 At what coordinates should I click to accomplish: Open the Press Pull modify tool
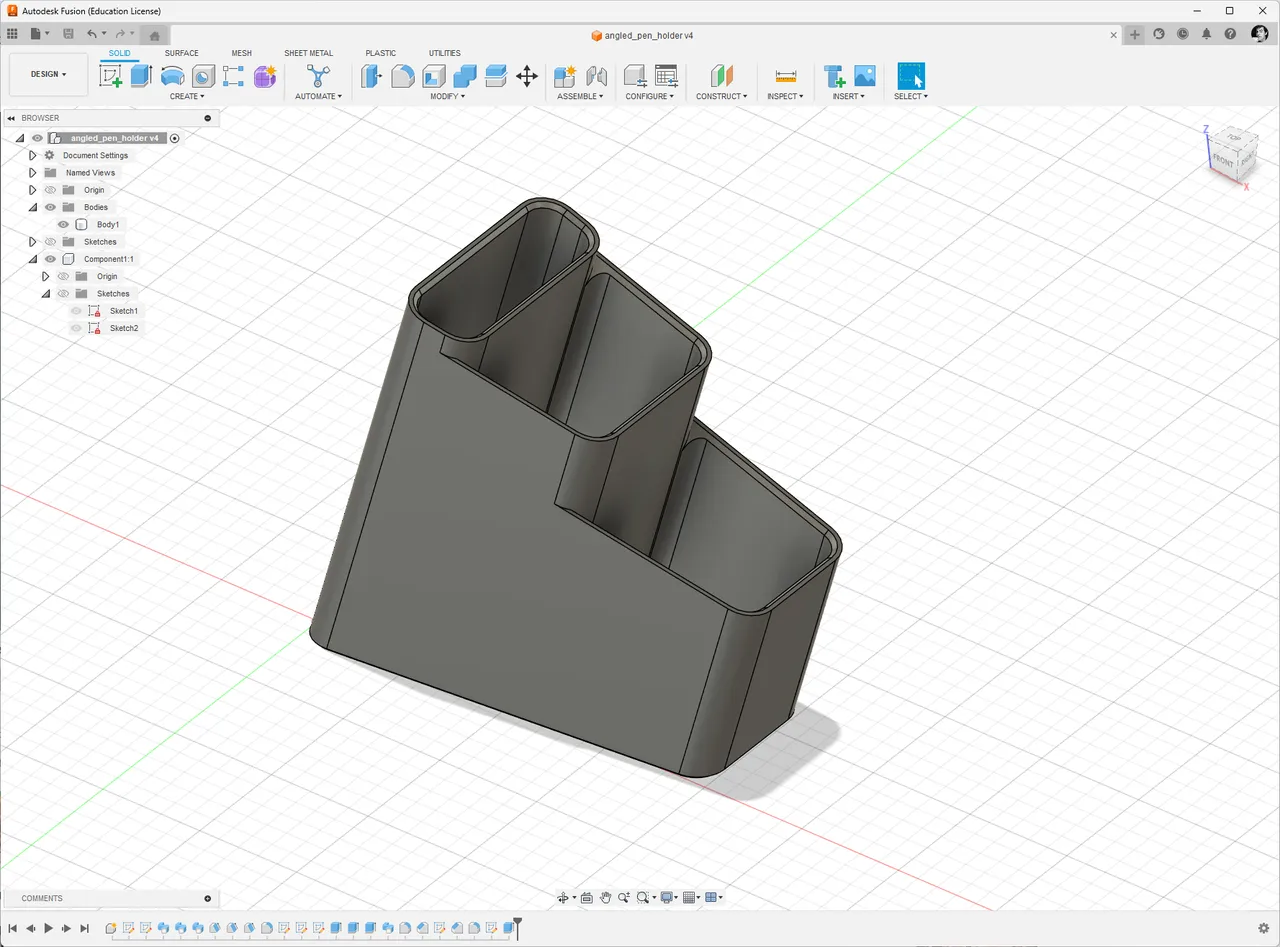[x=370, y=75]
